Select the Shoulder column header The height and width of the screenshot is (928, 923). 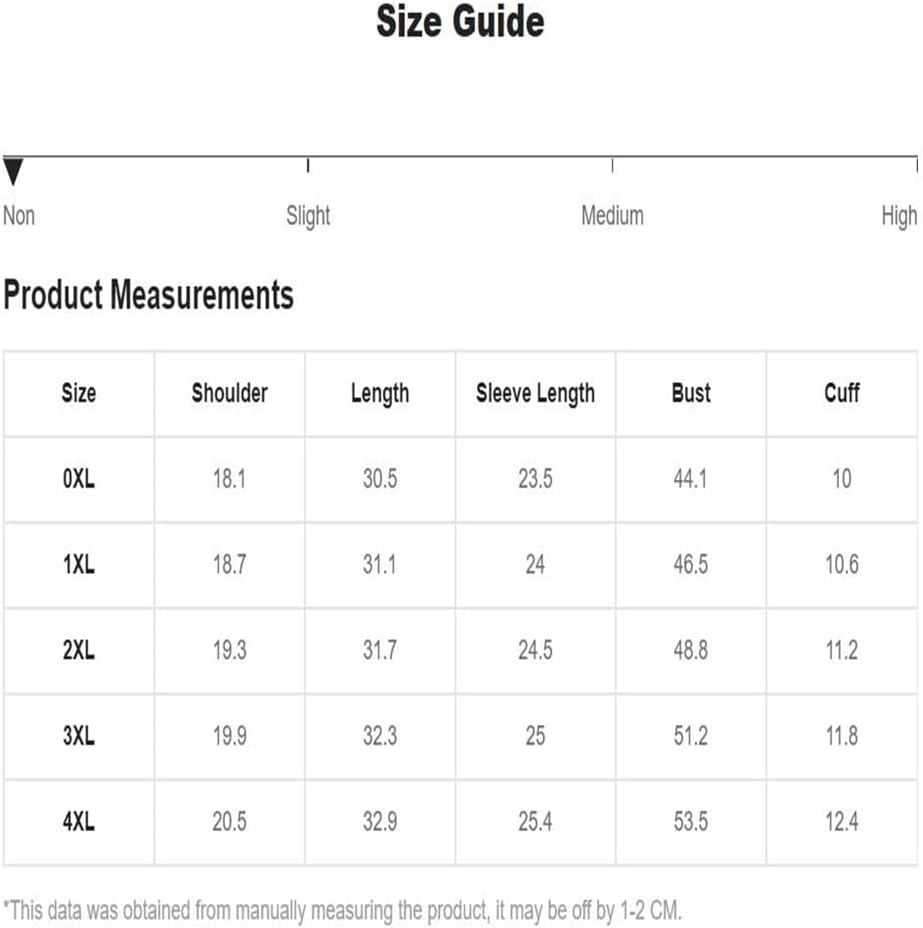pyautogui.click(x=230, y=393)
